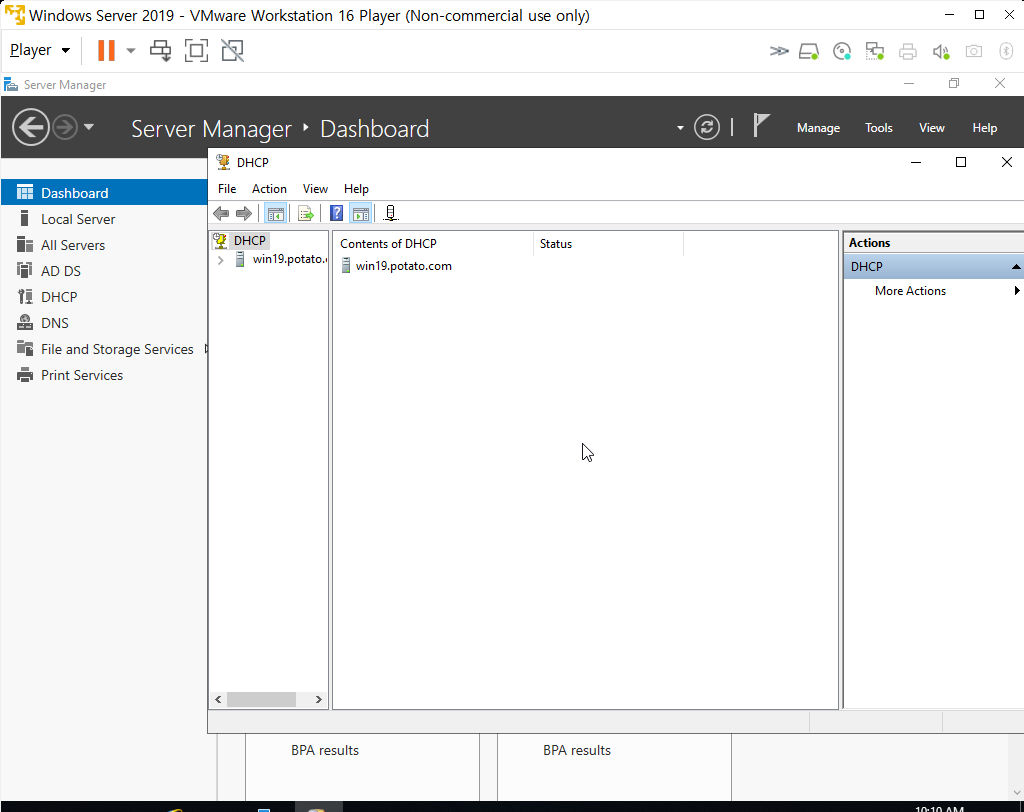This screenshot has width=1024, height=812.
Task: Click the Contents of DHCP column header
Action: pyautogui.click(x=435, y=244)
